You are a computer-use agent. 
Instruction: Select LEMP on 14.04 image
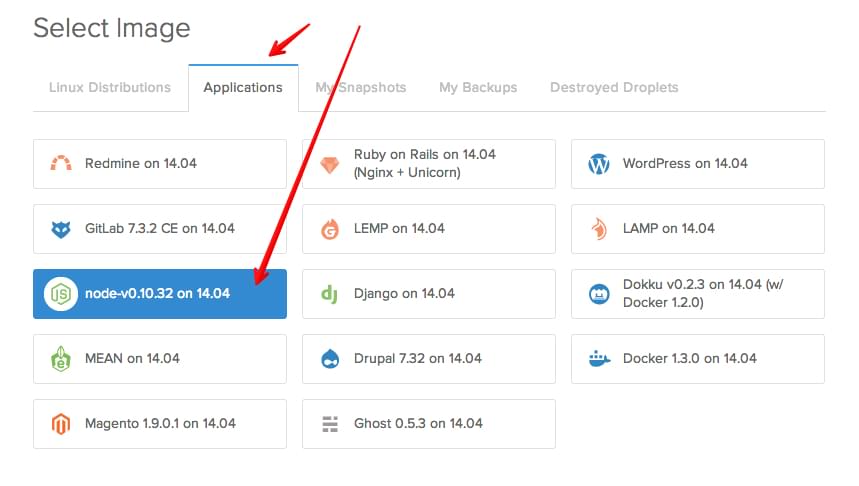coord(429,229)
